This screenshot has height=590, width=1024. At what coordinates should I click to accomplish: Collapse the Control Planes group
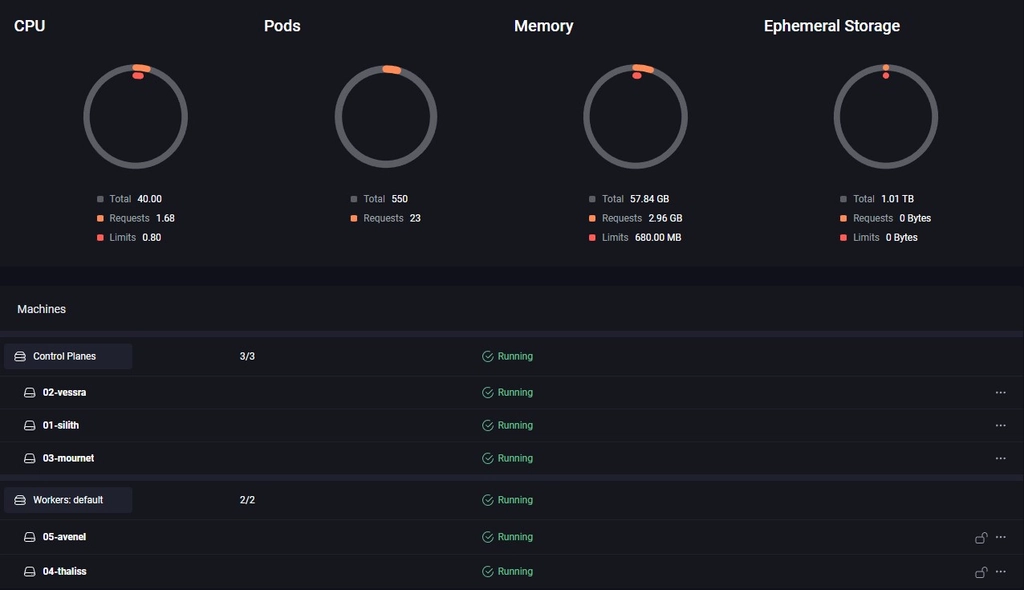pos(67,356)
